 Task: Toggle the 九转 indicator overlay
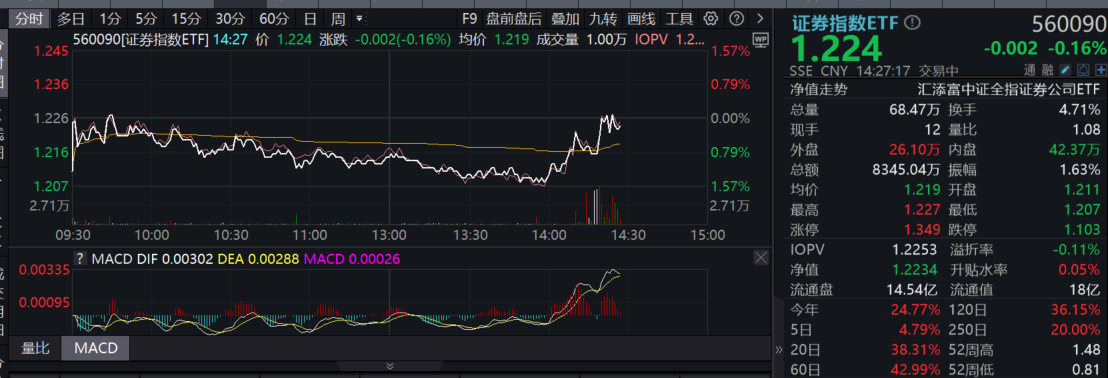click(603, 18)
